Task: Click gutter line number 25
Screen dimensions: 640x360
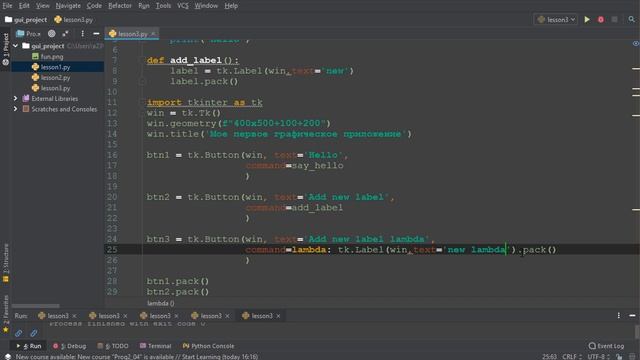Action: (x=112, y=249)
